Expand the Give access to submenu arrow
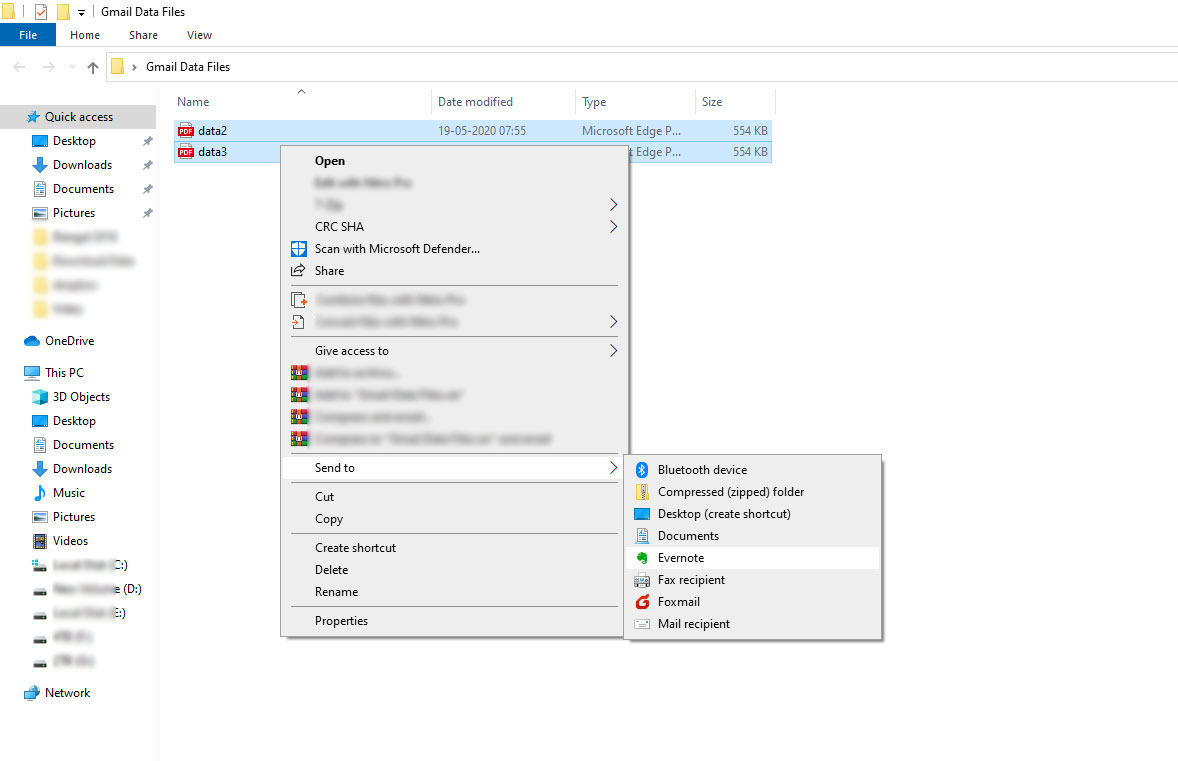Image resolution: width=1178 pixels, height=761 pixels. [x=614, y=351]
